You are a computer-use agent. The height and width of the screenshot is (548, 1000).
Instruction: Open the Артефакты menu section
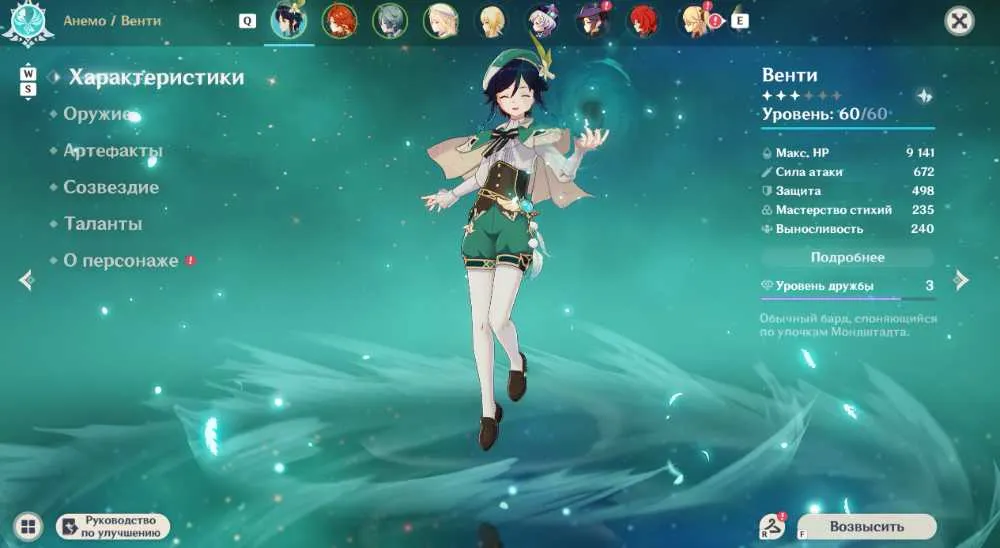click(x=113, y=151)
